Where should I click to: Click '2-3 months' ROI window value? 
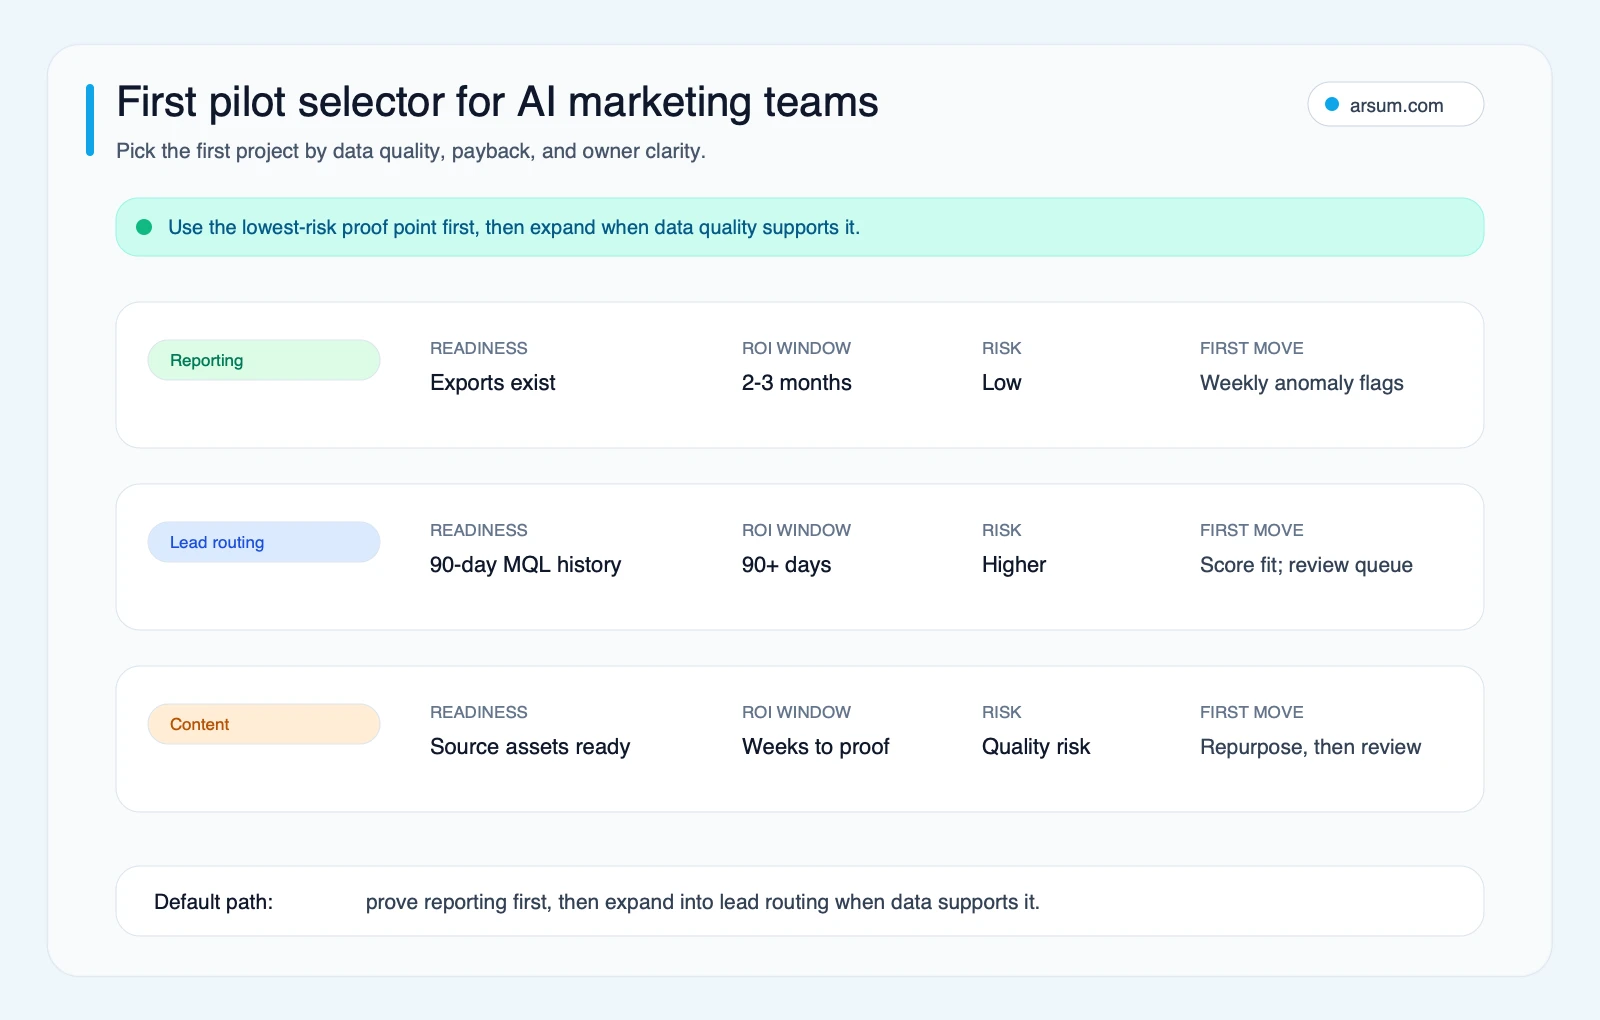coord(797,383)
